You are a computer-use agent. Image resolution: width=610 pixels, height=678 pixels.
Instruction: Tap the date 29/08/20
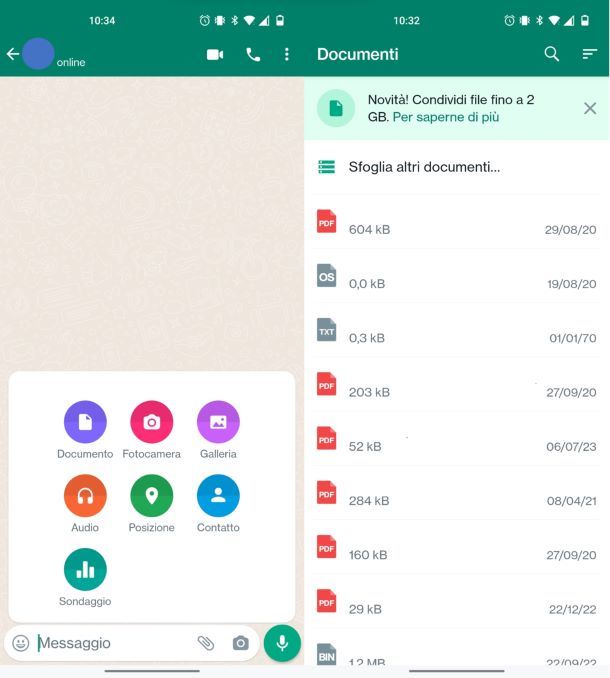point(571,230)
